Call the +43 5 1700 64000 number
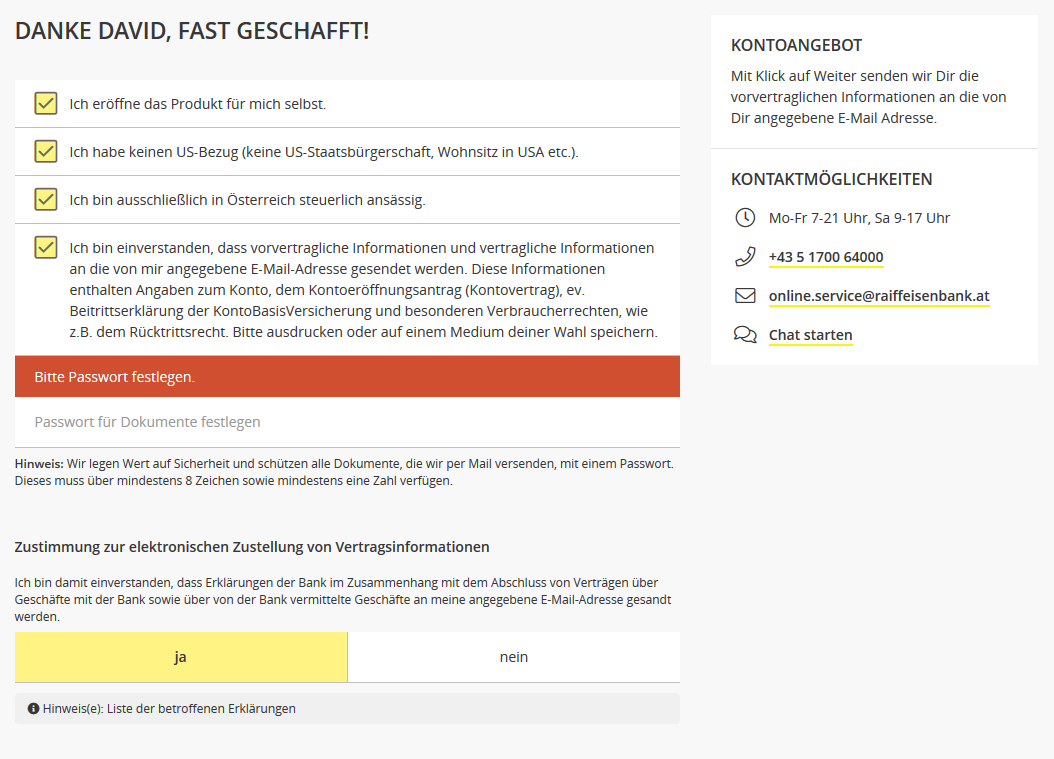Viewport: 1054px width, 759px height. click(826, 256)
